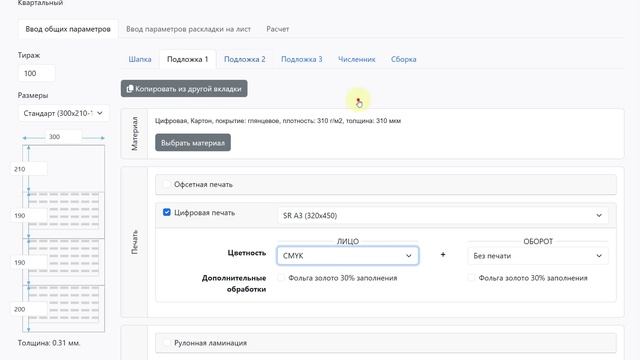The width and height of the screenshot is (640, 360).
Task: Open the 'SR A3 (320x450)' printer dropdown
Action: pos(443,216)
